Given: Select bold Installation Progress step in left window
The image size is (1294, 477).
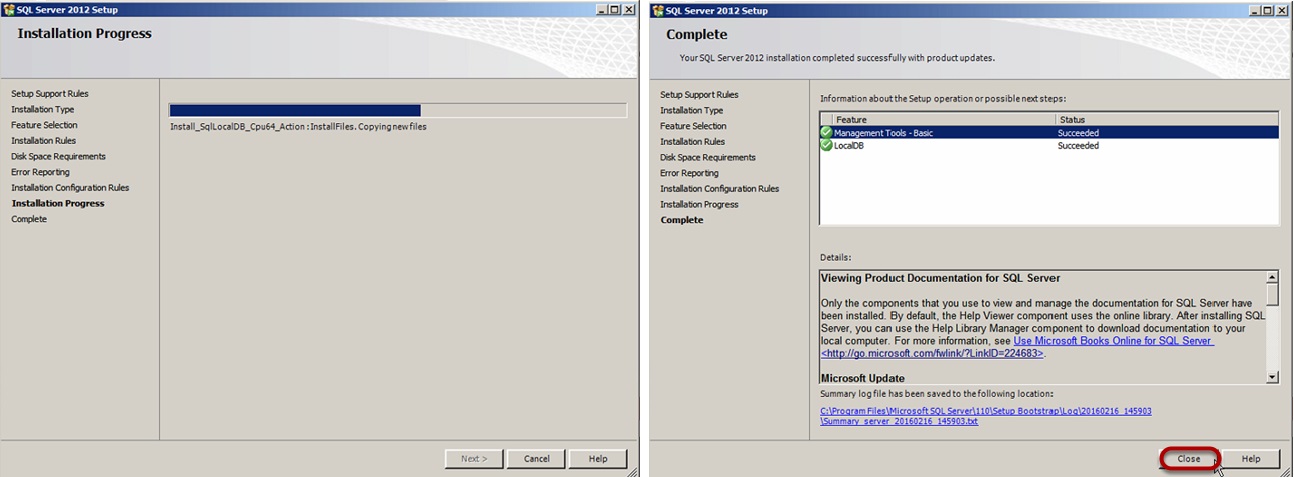Looking at the screenshot, I should (x=58, y=203).
